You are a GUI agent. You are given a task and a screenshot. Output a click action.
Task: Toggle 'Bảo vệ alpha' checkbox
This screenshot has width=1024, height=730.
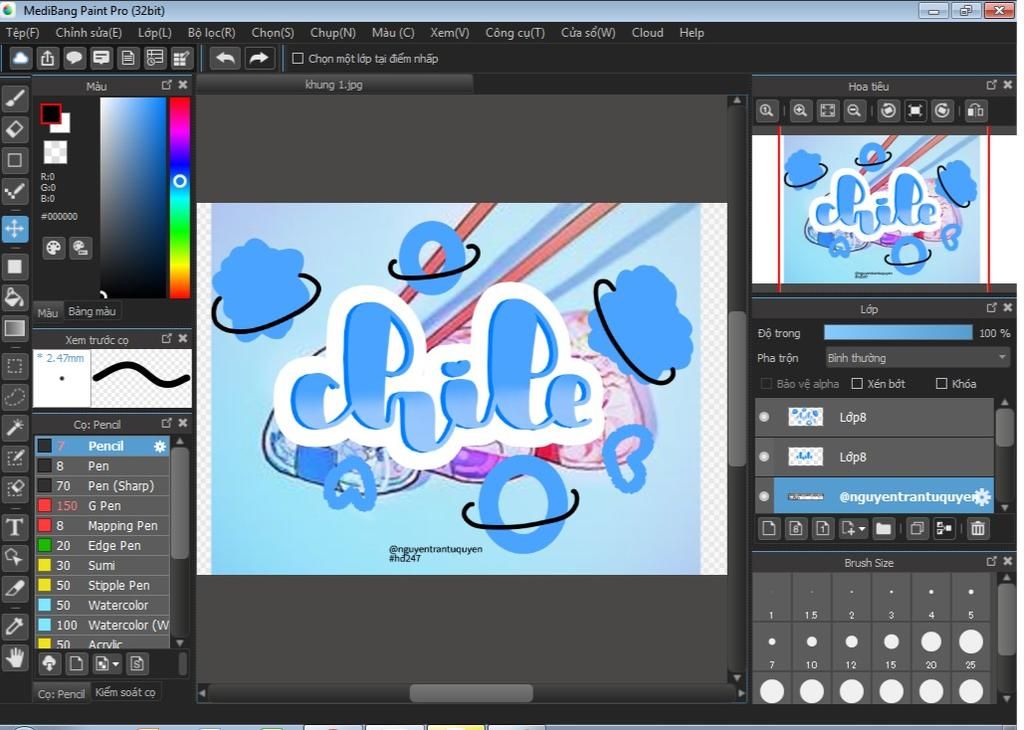[766, 383]
